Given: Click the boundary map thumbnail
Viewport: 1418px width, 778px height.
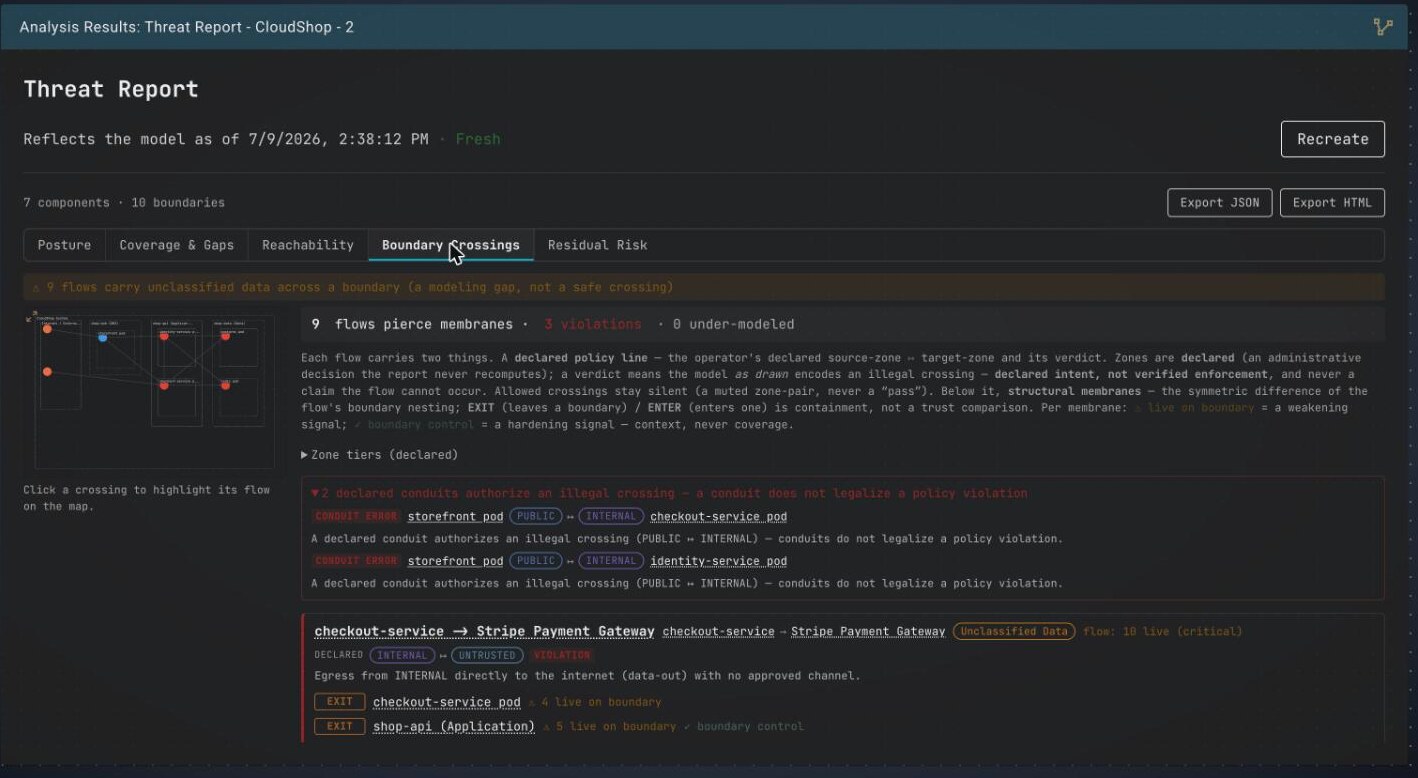Looking at the screenshot, I should [154, 391].
